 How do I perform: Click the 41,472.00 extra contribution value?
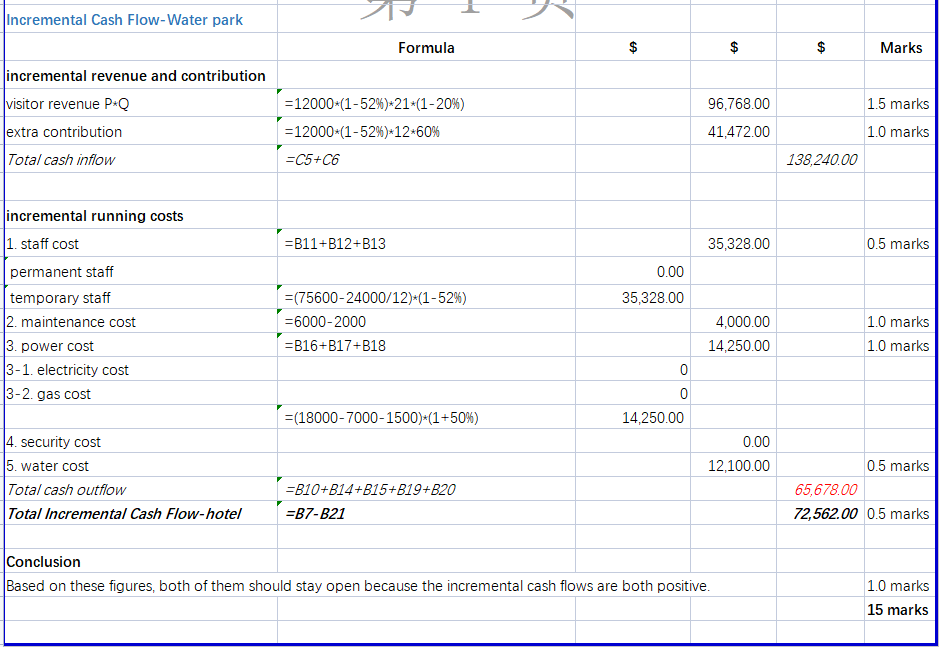click(x=739, y=132)
